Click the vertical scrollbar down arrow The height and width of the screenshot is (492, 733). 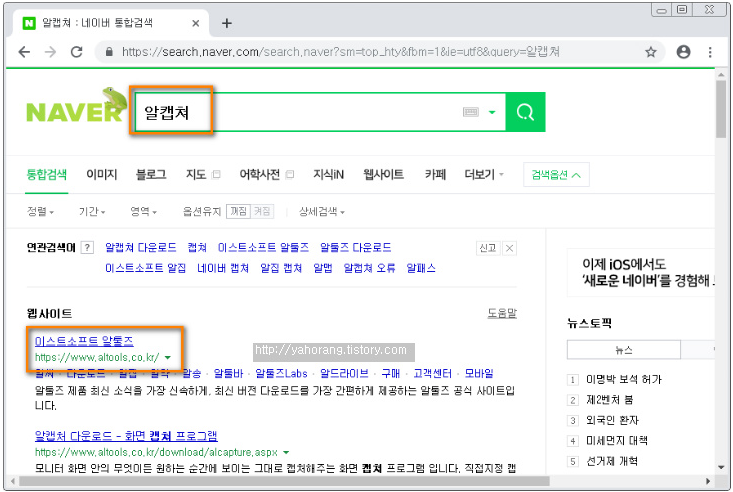click(721, 467)
